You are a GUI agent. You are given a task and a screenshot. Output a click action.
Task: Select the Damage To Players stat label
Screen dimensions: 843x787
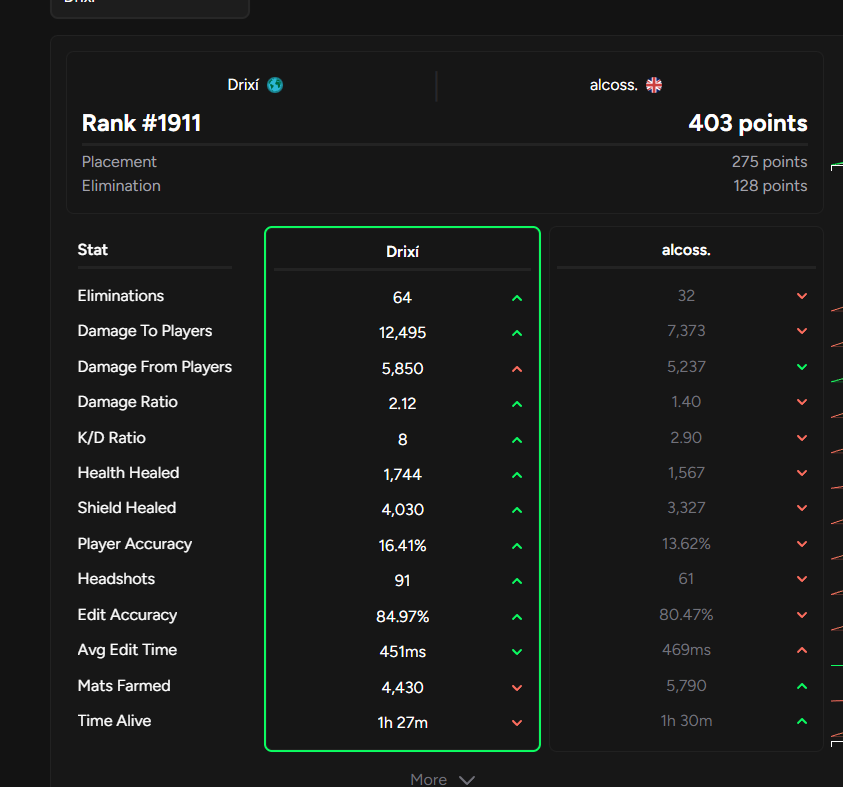(x=145, y=331)
